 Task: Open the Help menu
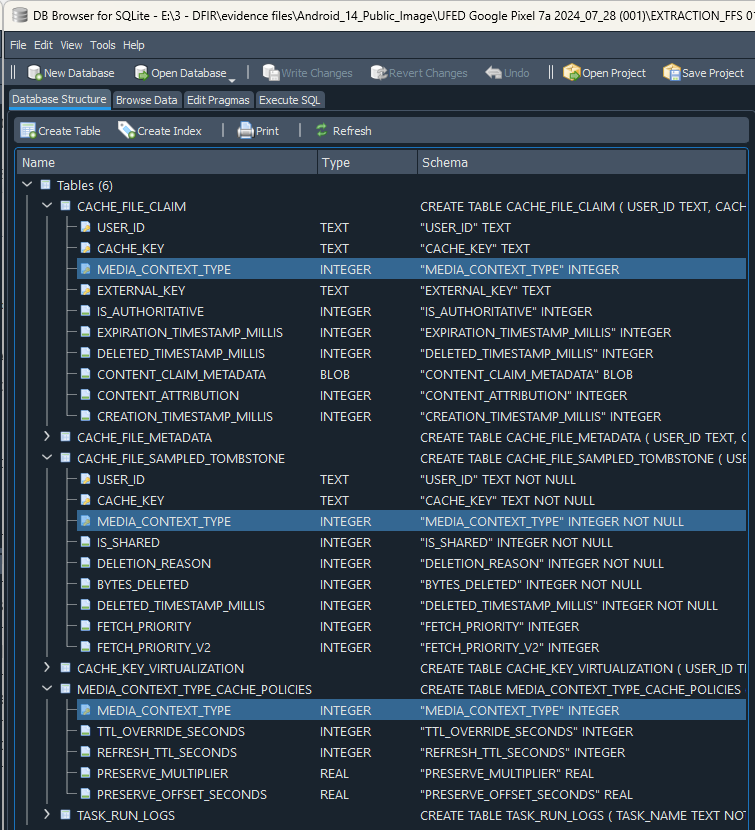tap(133, 45)
